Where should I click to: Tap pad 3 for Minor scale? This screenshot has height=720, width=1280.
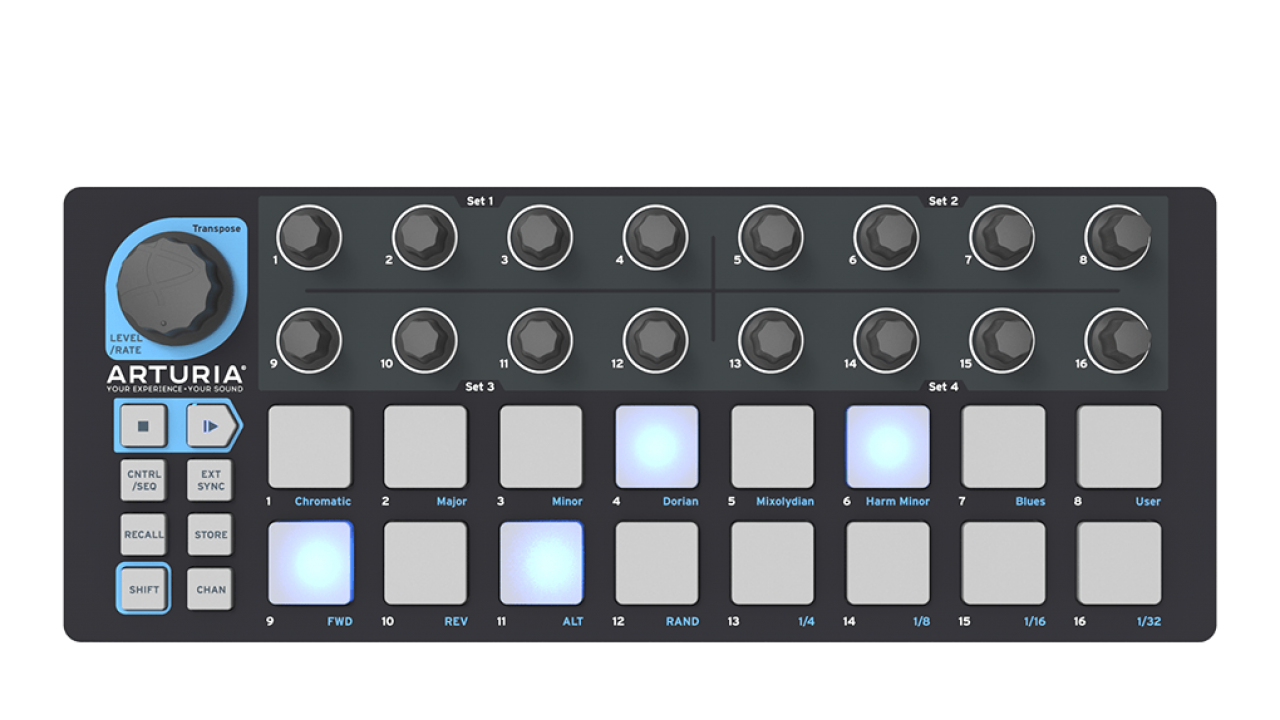coord(541,446)
